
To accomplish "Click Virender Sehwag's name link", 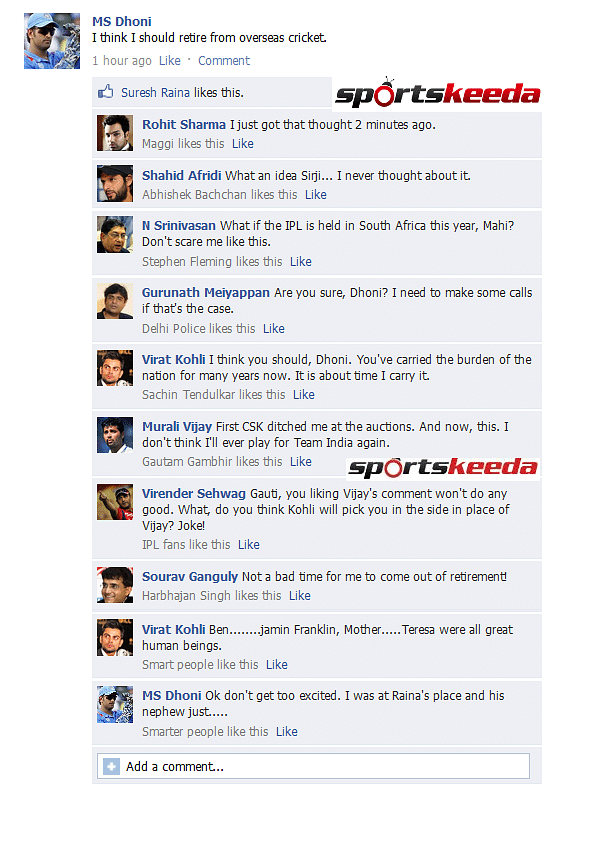I will click(x=194, y=493).
